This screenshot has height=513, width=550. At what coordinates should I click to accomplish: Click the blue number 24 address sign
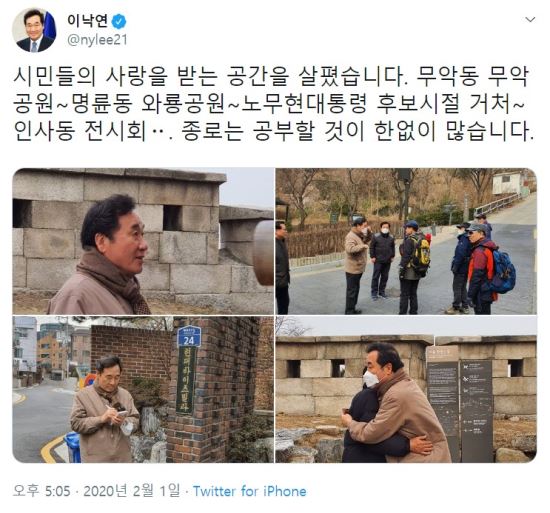[189, 336]
